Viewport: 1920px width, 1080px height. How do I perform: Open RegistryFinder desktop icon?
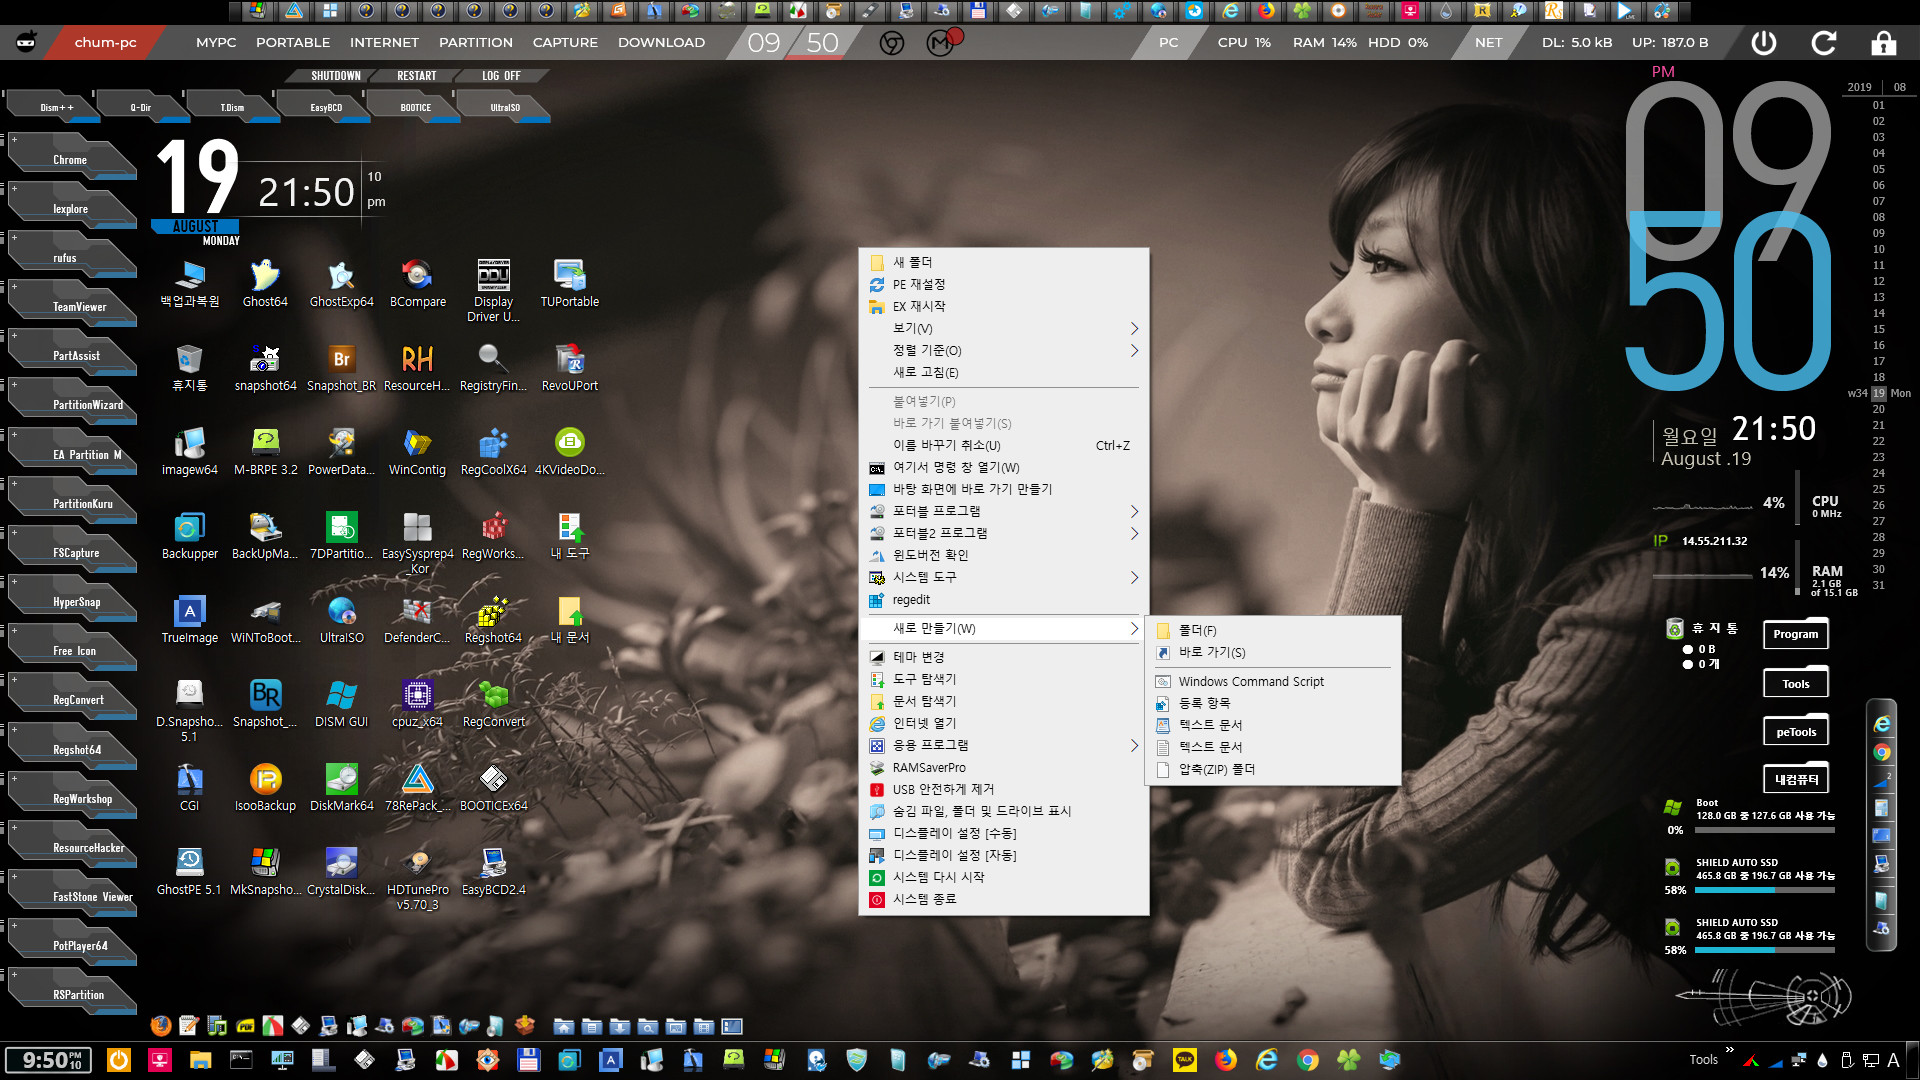tap(493, 367)
